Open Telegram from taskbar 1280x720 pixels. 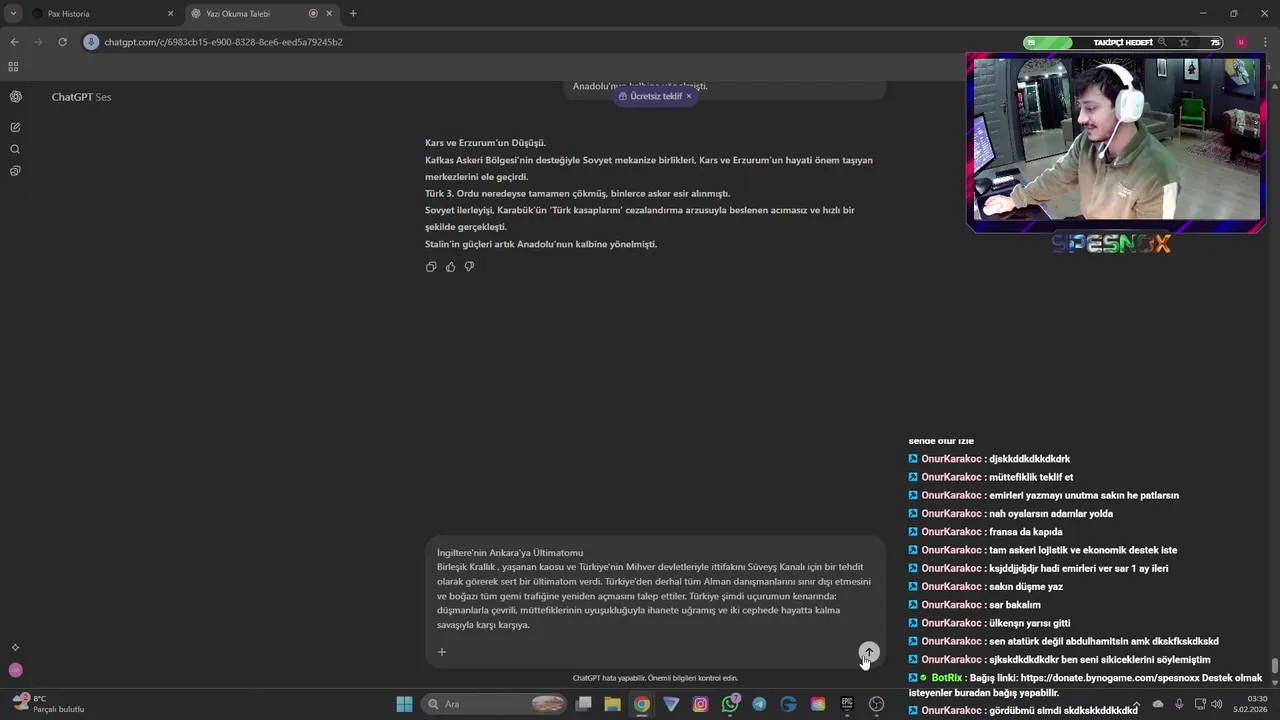click(x=759, y=704)
